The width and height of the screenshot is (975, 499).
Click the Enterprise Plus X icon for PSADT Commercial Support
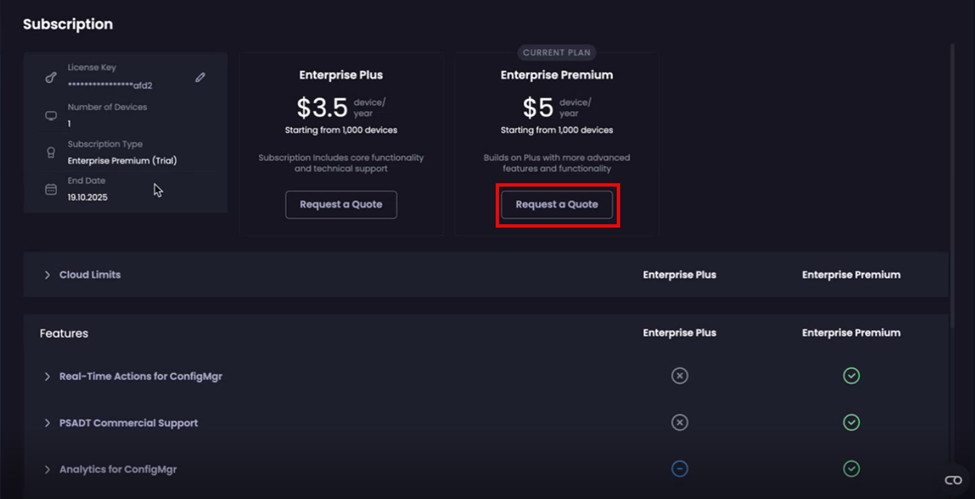tap(680, 422)
